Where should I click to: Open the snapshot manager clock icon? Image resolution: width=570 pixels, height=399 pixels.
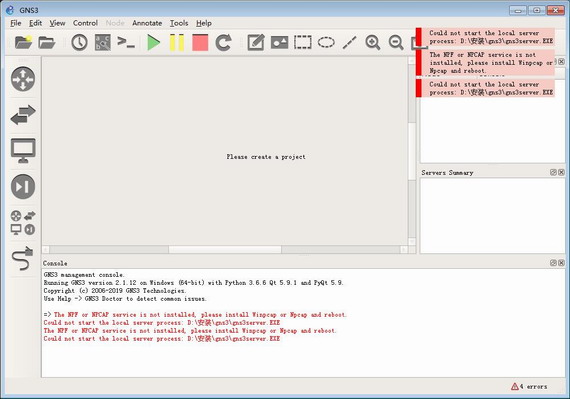point(79,43)
